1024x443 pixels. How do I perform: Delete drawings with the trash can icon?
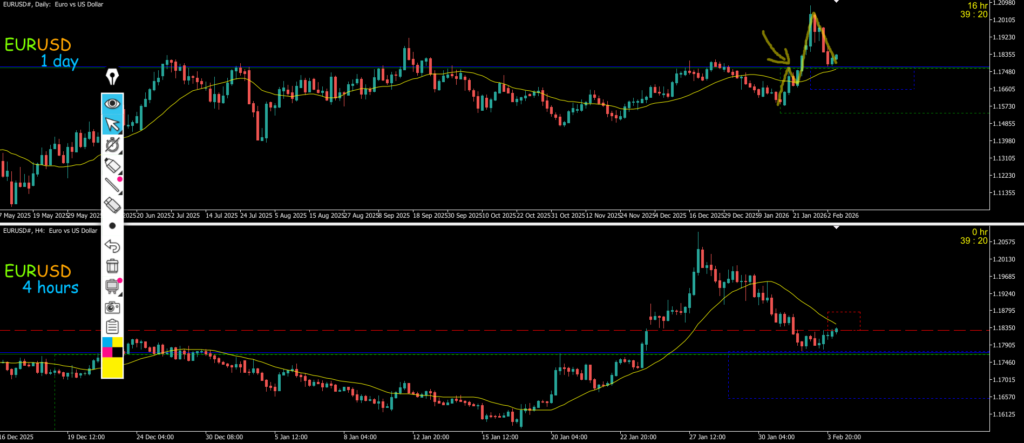112,266
